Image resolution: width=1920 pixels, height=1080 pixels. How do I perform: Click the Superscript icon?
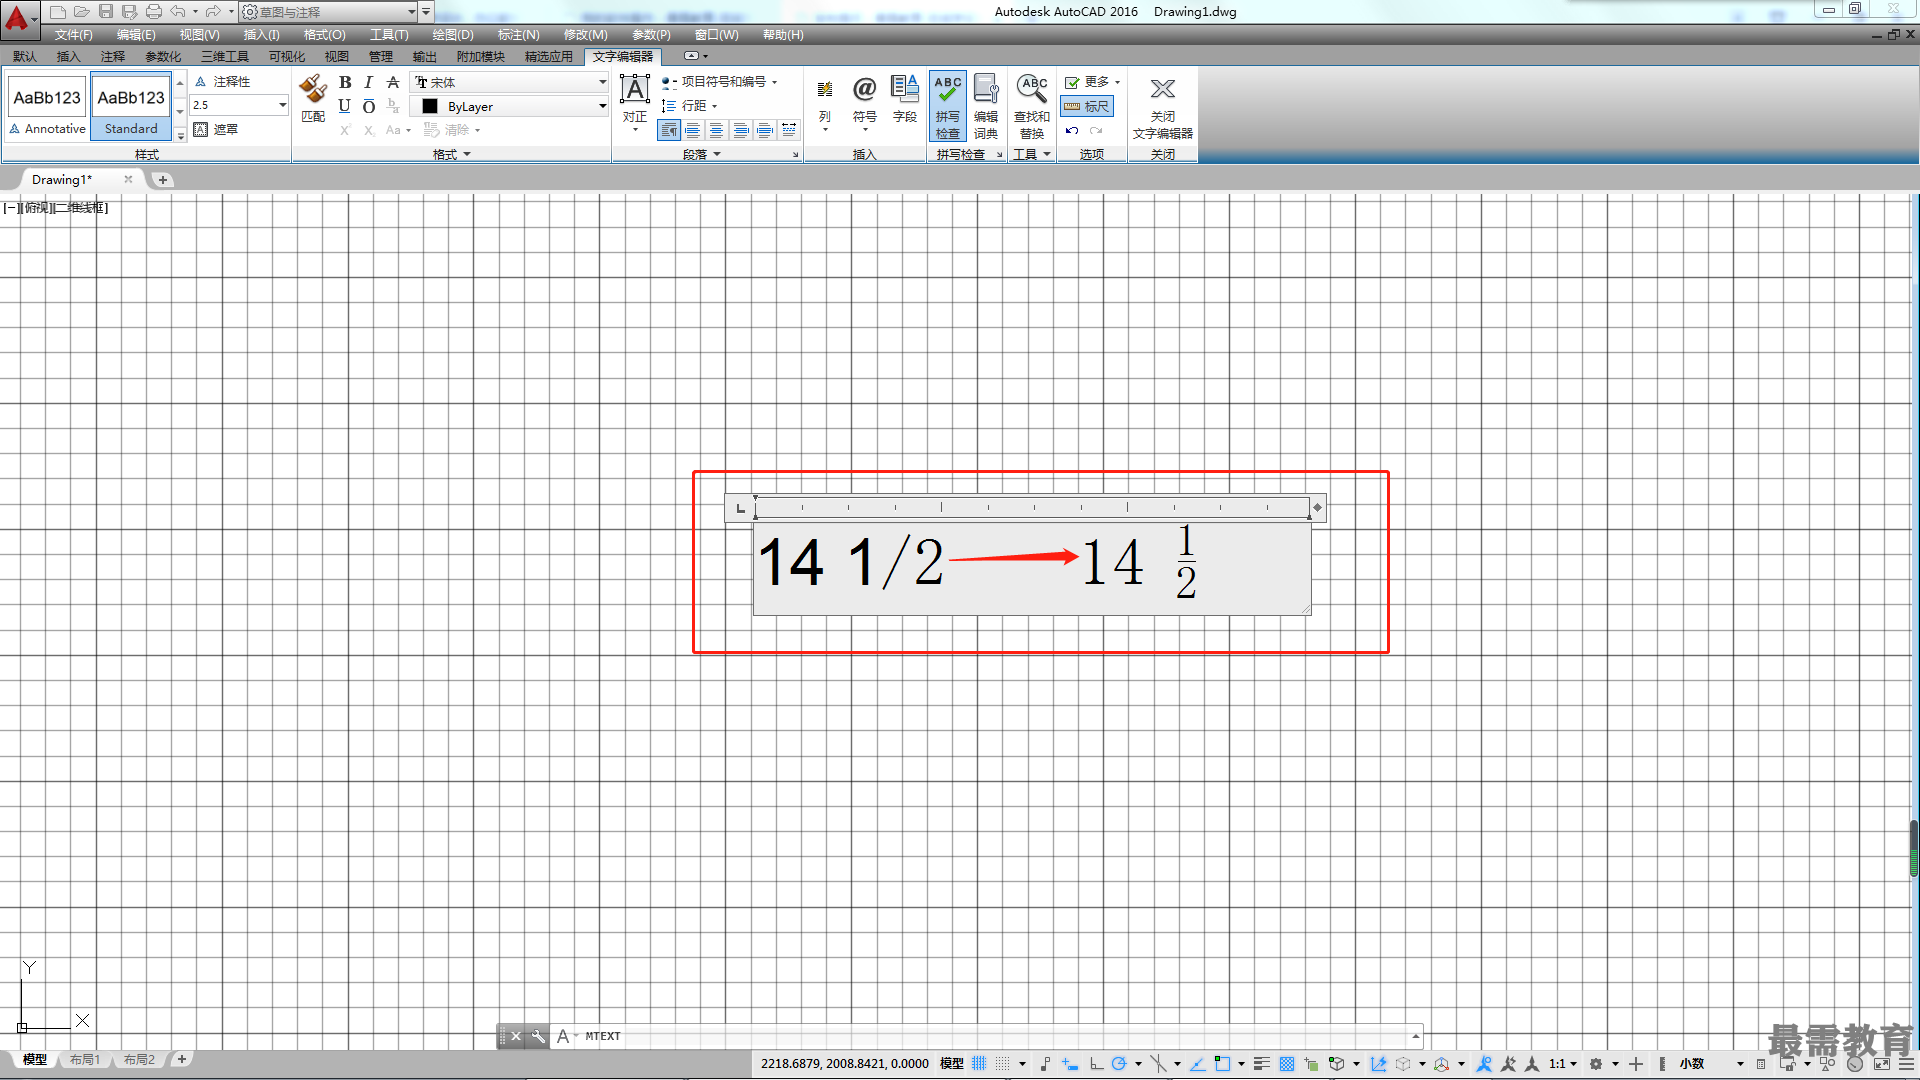pos(345,130)
